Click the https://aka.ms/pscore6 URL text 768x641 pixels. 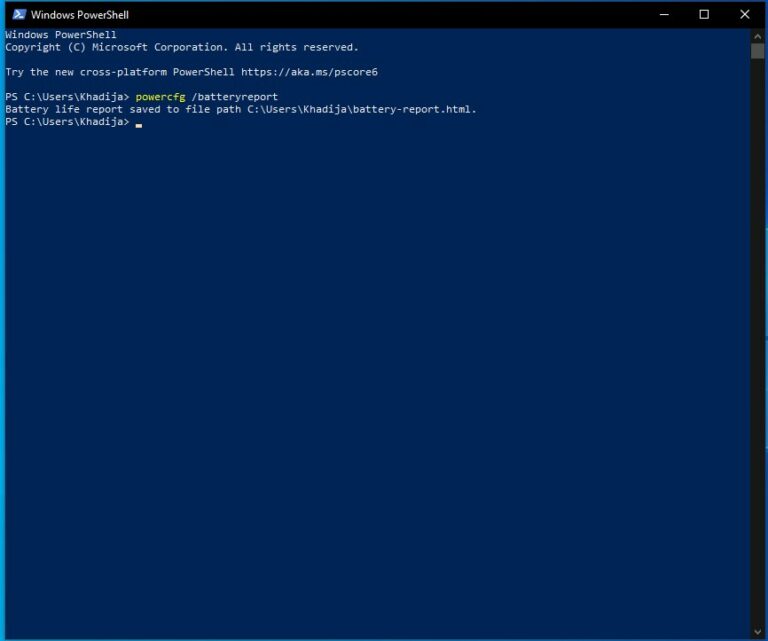point(309,72)
